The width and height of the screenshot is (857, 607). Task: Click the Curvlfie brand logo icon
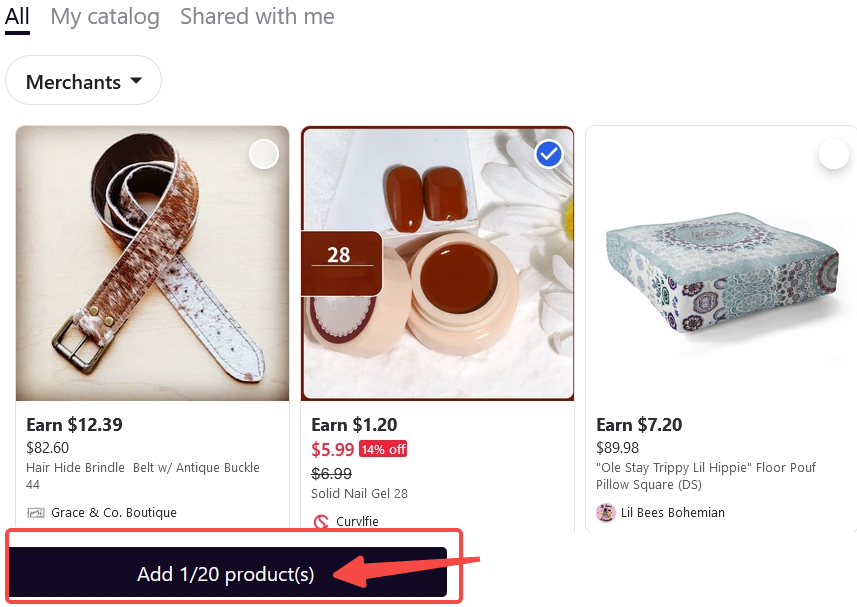tap(320, 521)
